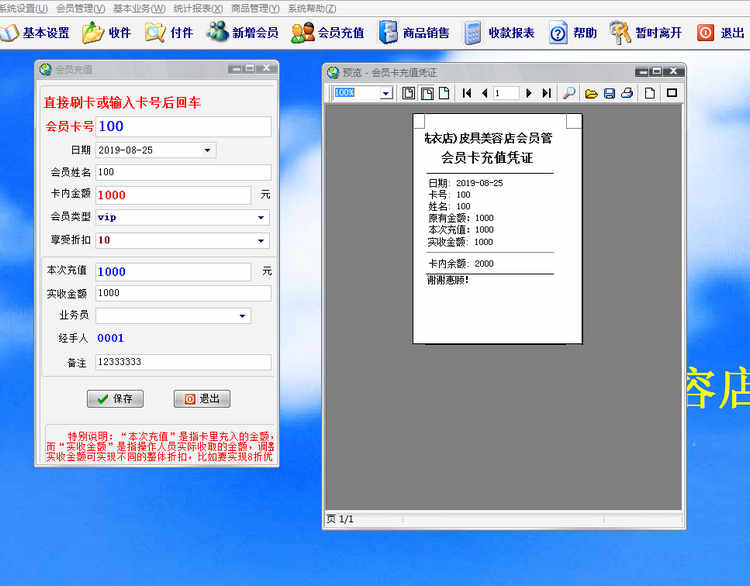This screenshot has width=750, height=586.
Task: Open 商品销售 in the main toolbar
Action: pos(414,33)
